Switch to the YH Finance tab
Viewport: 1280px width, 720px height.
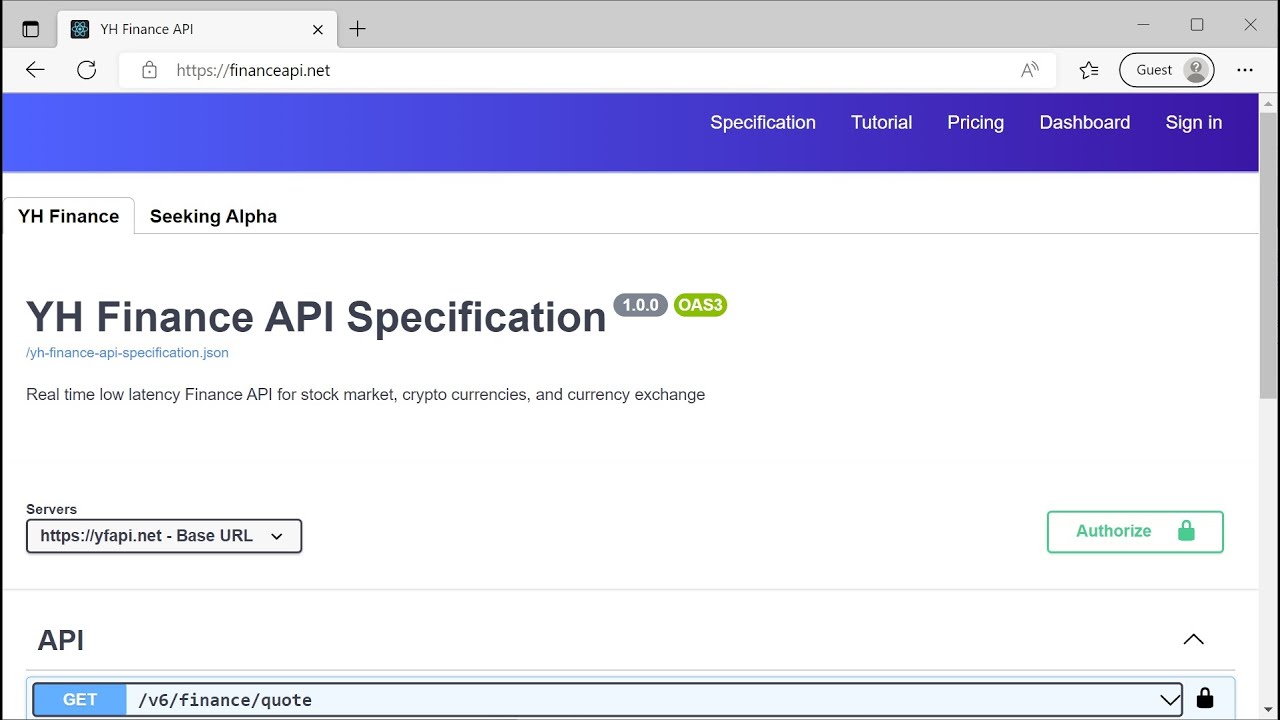click(x=68, y=216)
